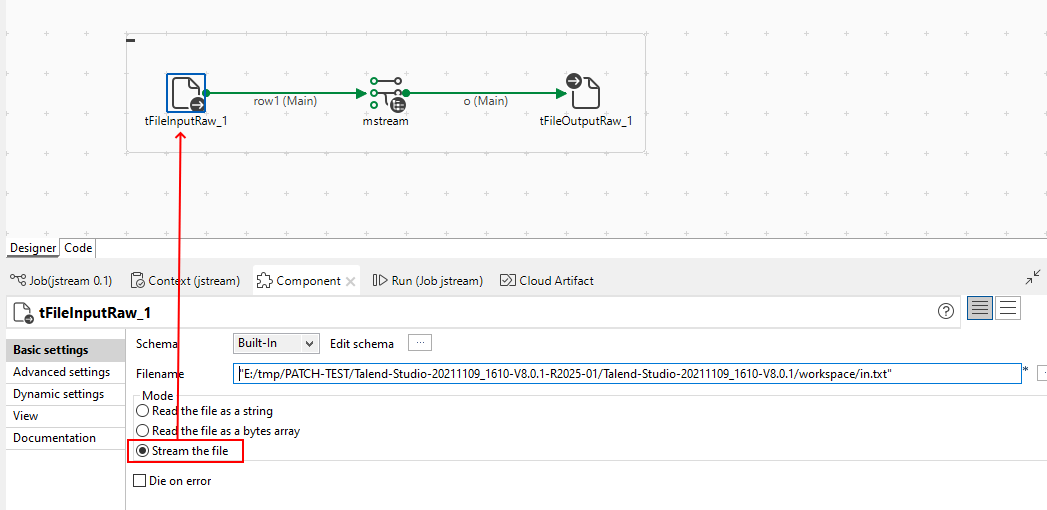1047x510 pixels.
Task: Click the tFileInputRaw_1 label under component
Action: pyautogui.click(x=186, y=121)
